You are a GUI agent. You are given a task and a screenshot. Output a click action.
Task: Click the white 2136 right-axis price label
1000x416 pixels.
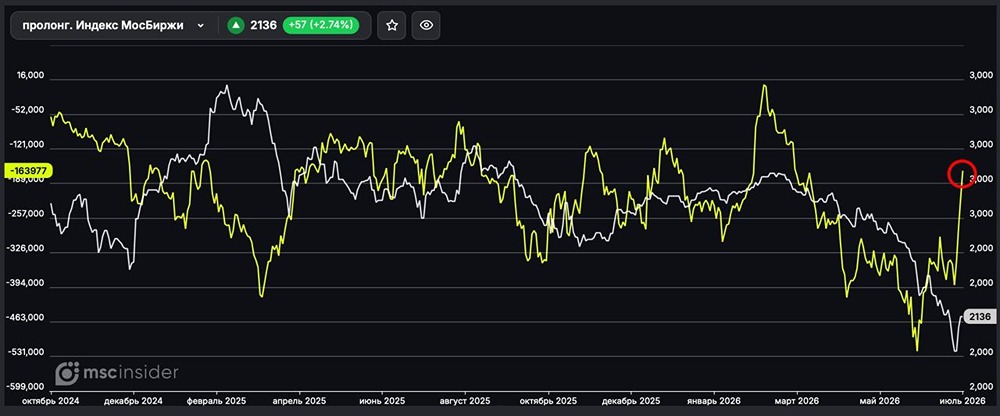[x=978, y=317]
